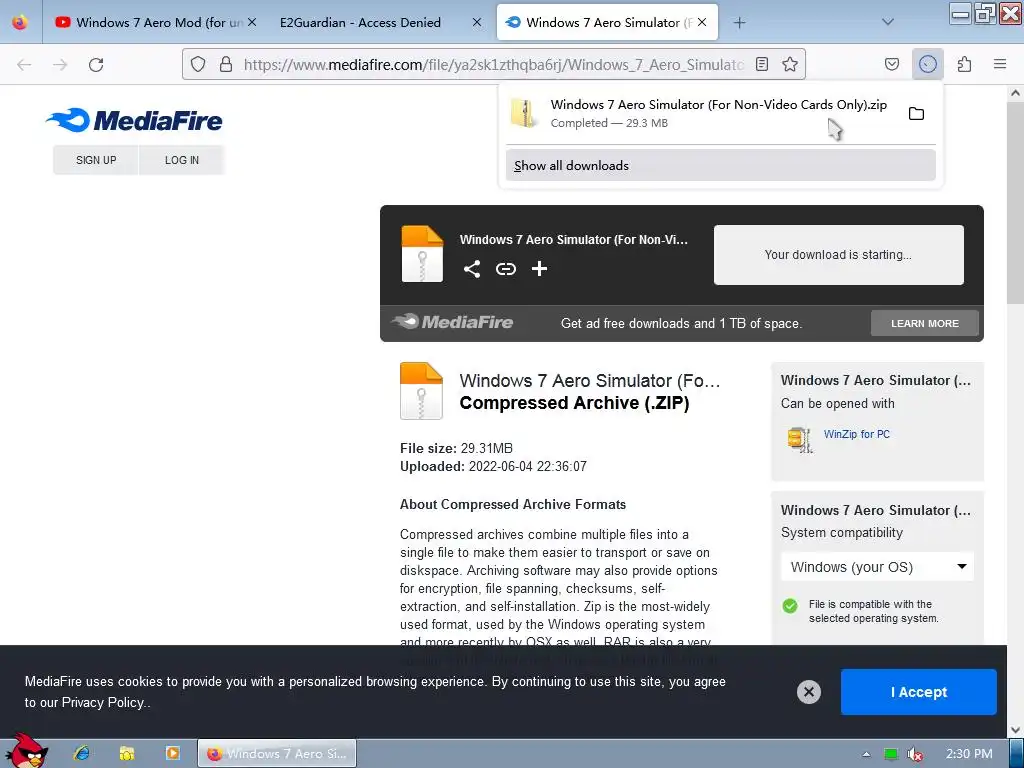The height and width of the screenshot is (768, 1024).
Task: Click the orange zip file icon in dark banner
Action: tap(422, 253)
